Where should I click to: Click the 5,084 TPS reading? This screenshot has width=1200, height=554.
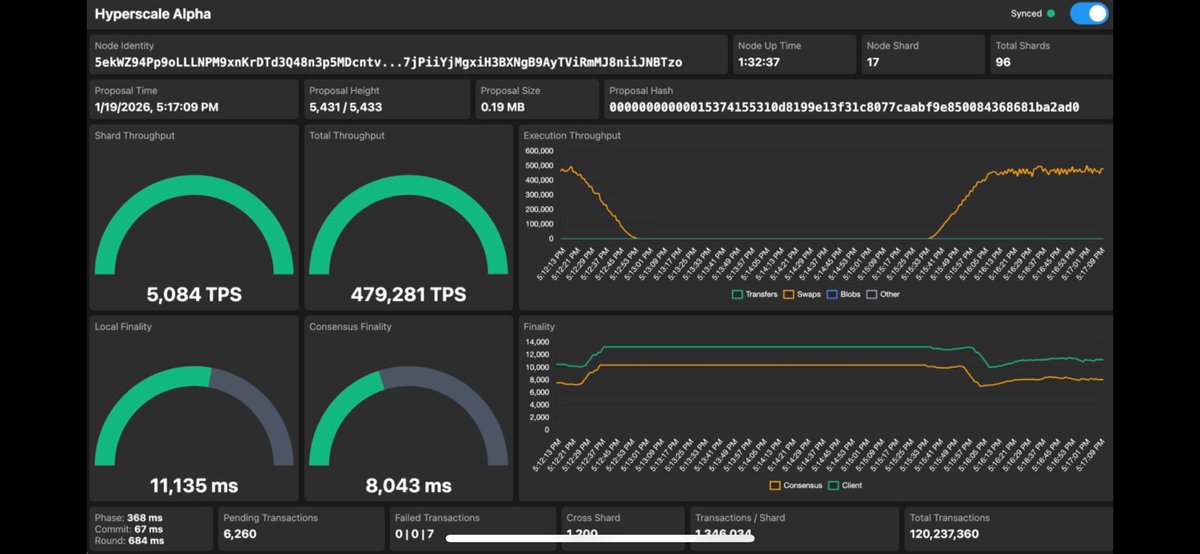[x=194, y=295]
